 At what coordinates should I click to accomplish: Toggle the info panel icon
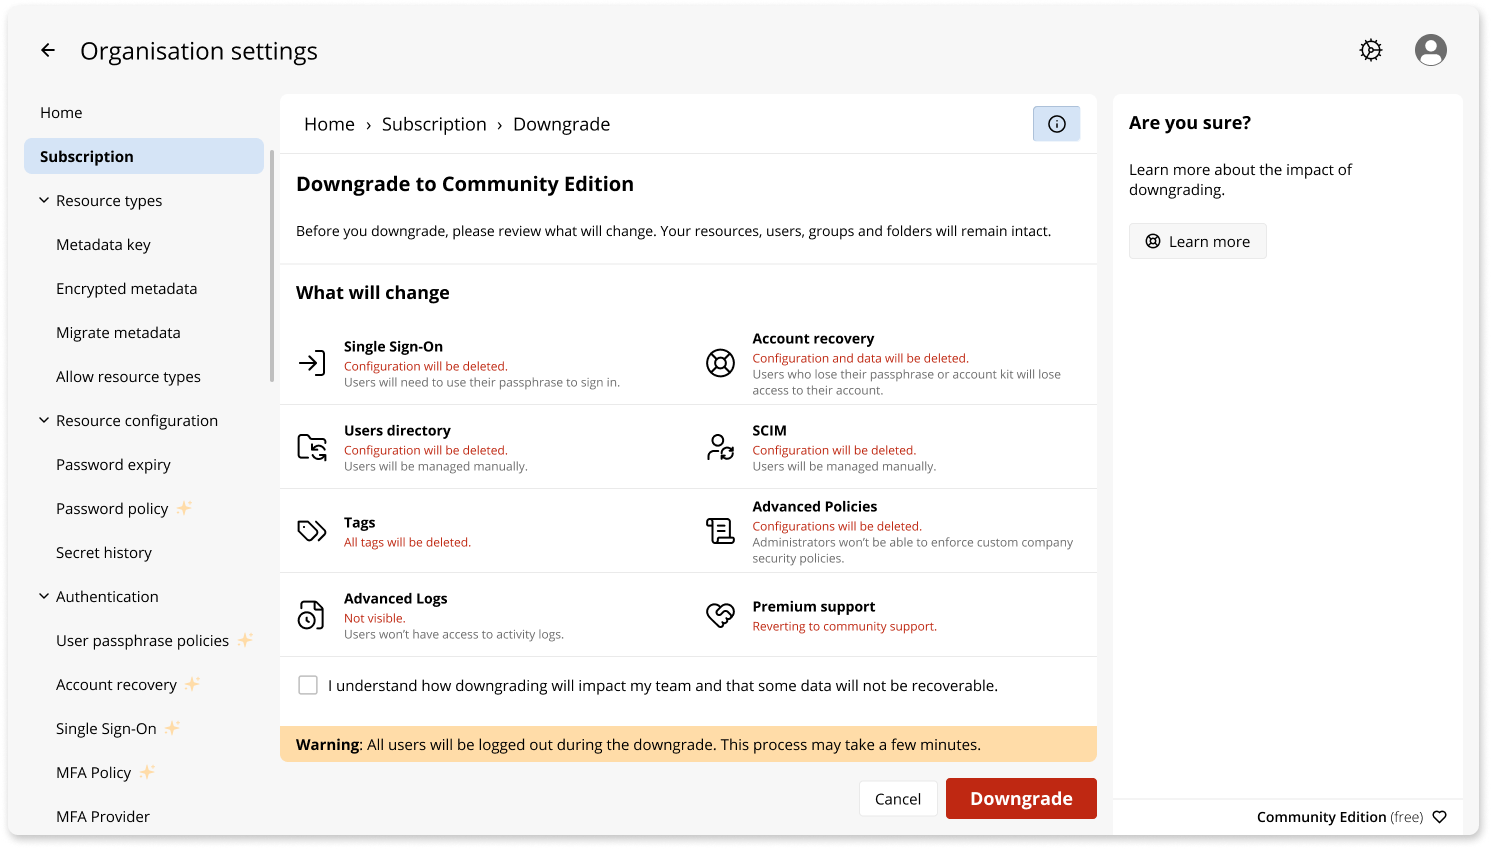(x=1057, y=124)
